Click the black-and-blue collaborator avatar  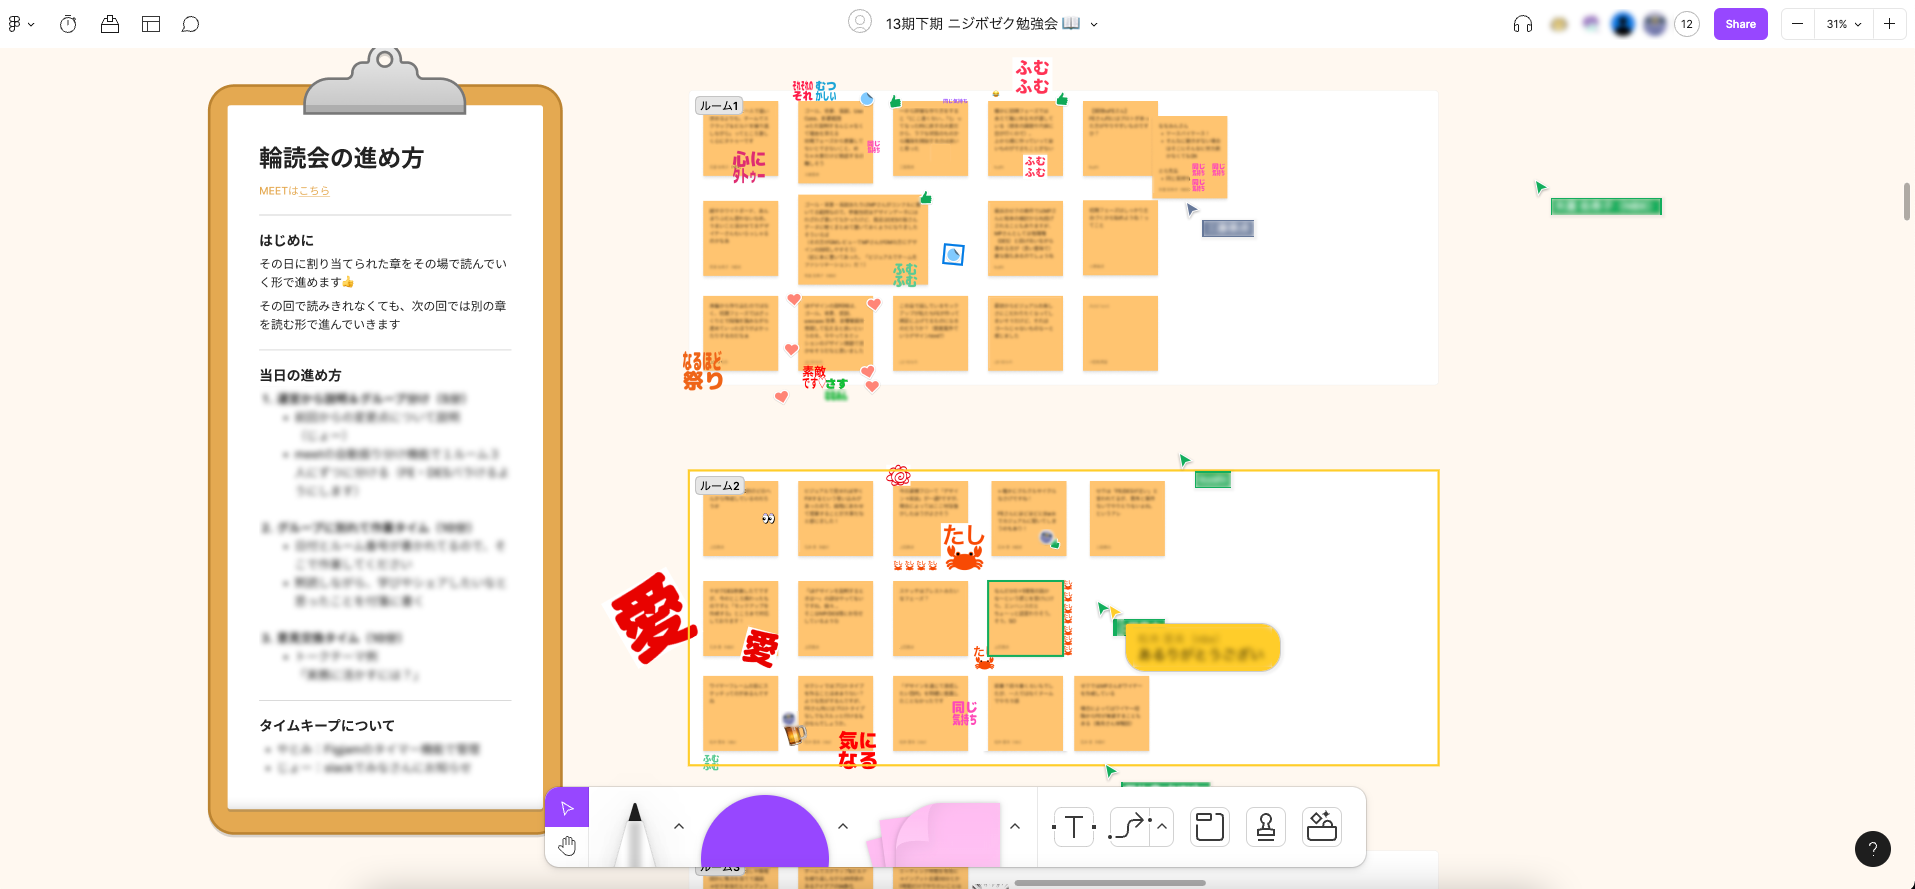tap(1622, 24)
